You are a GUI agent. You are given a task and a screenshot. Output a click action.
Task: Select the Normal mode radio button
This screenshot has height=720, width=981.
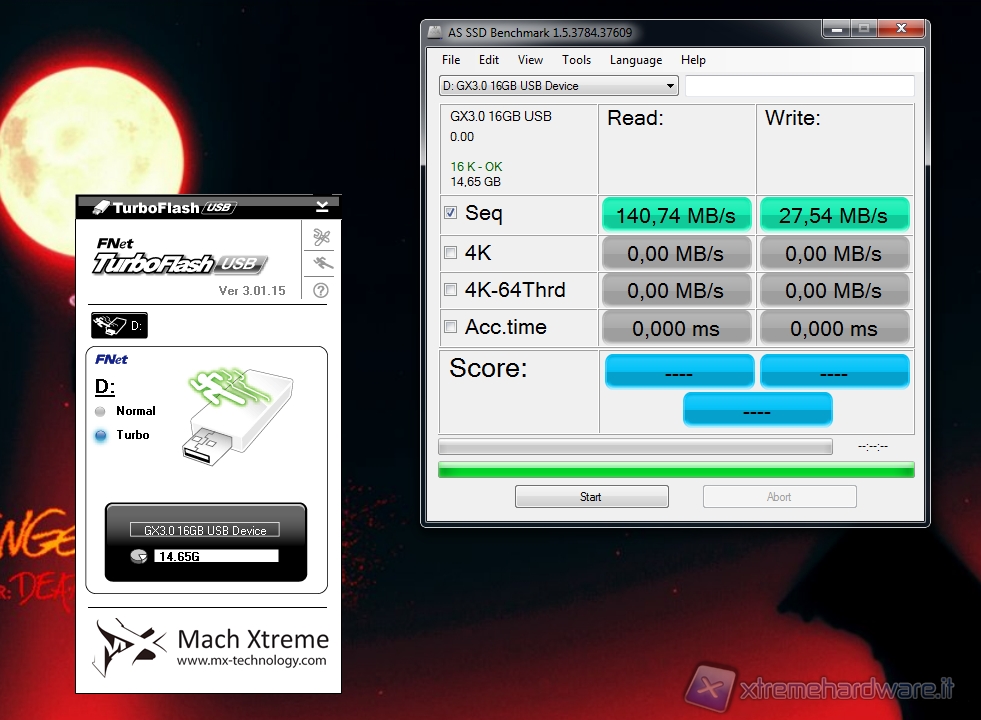100,411
